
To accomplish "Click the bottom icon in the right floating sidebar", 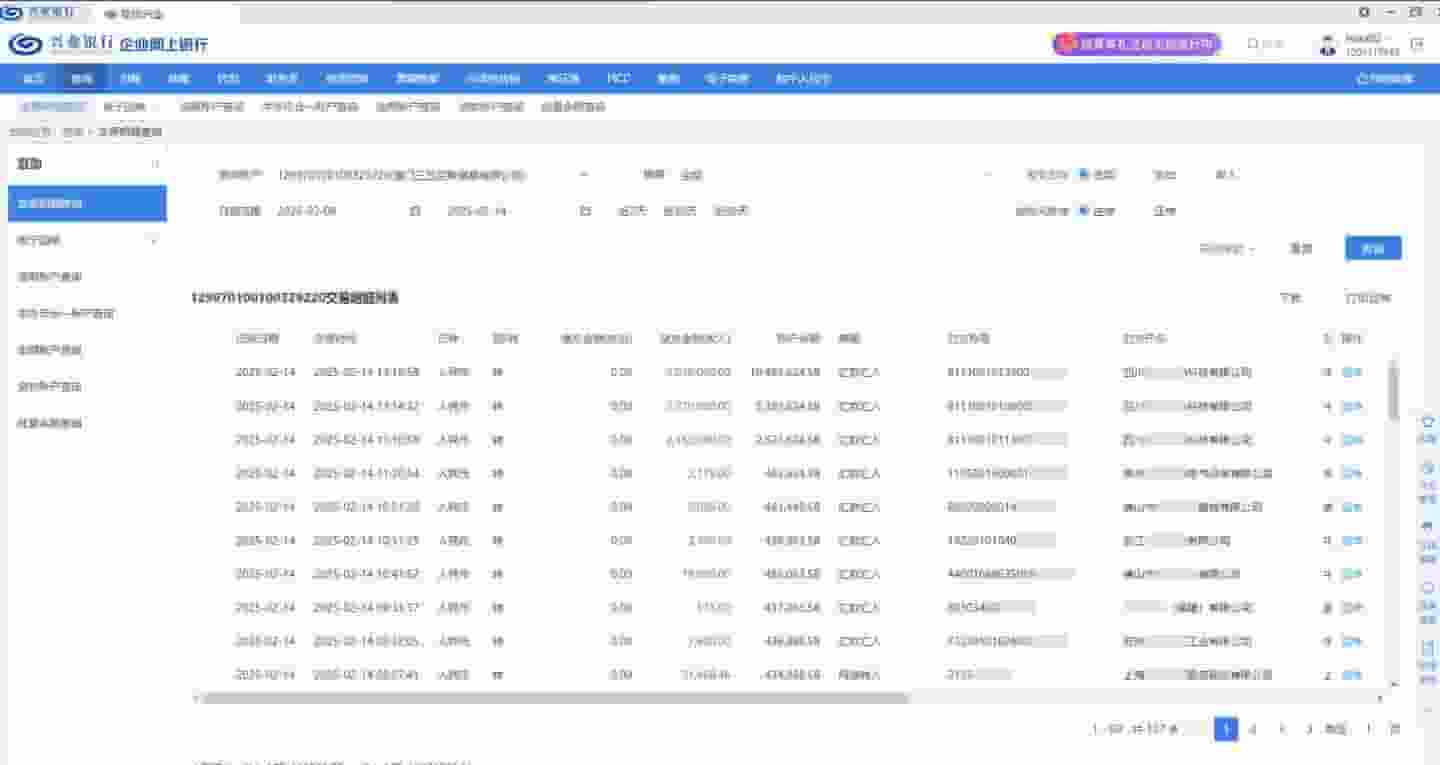I will pos(1428,648).
